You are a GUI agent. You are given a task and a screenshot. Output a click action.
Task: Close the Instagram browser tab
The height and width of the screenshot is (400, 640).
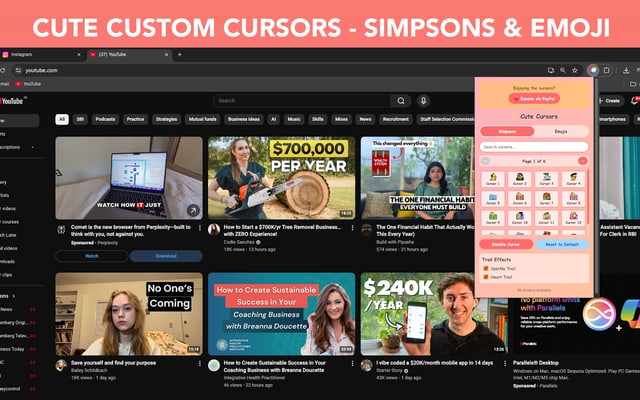click(x=79, y=54)
